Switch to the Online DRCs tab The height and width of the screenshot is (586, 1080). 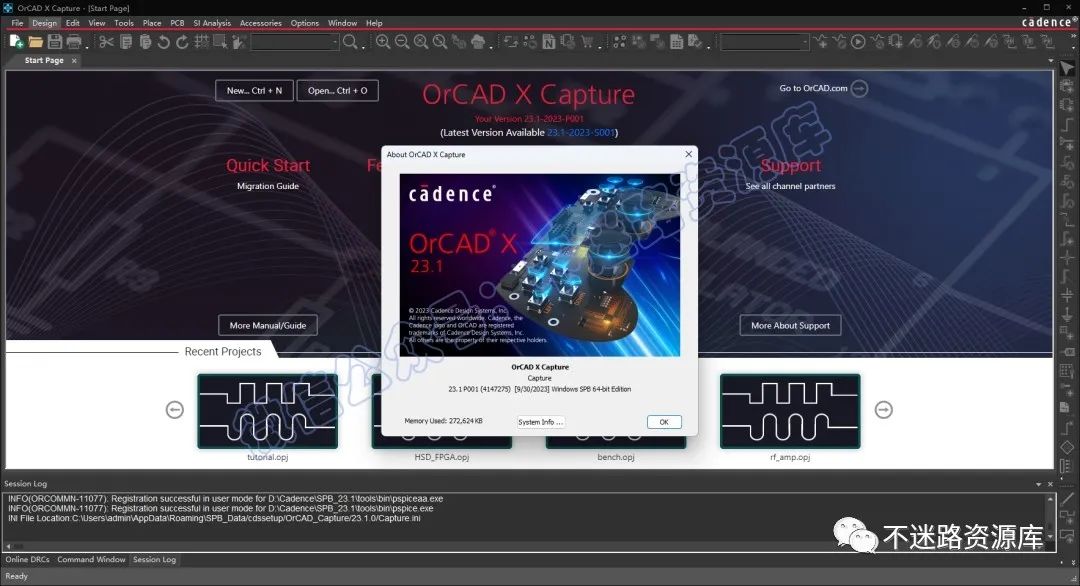pos(28,559)
